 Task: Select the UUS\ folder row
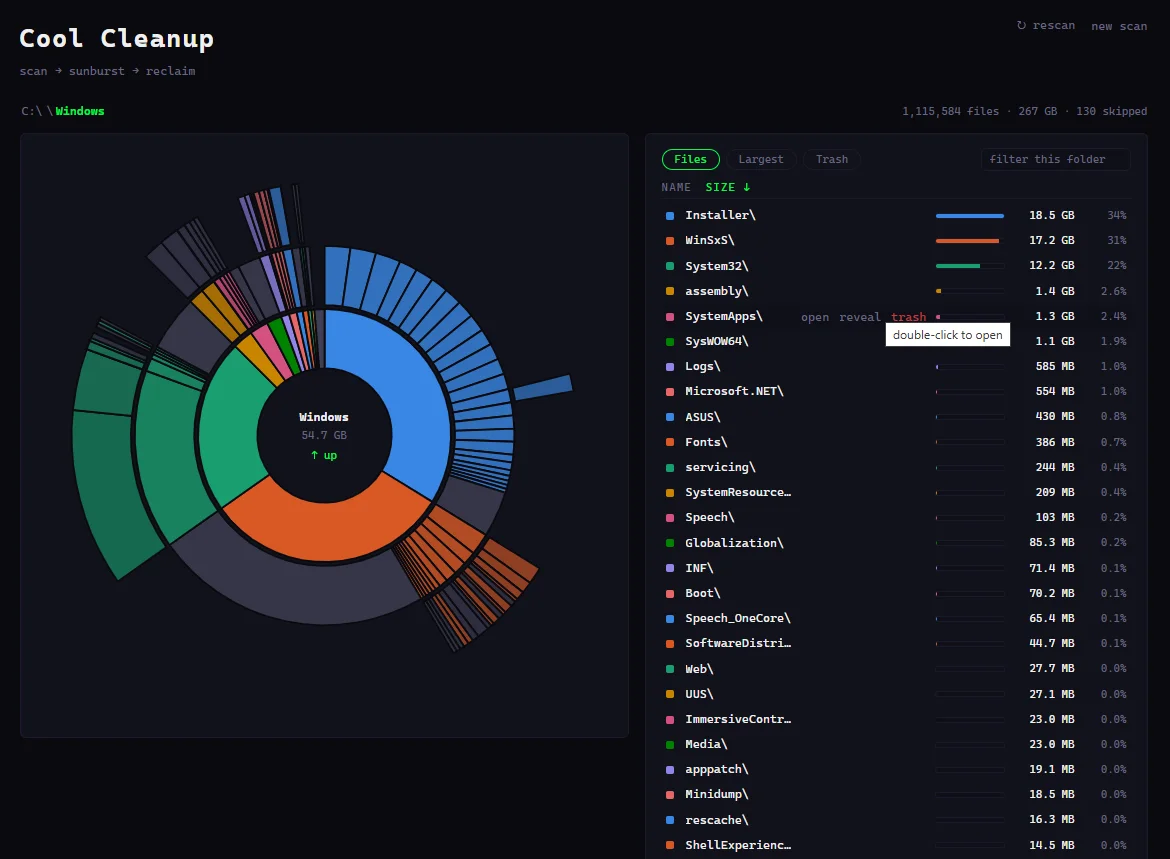[895, 694]
